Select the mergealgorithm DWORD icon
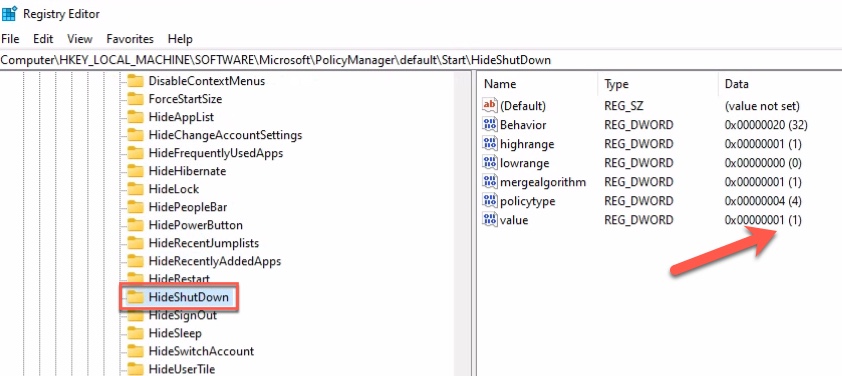842x376 pixels. (490, 182)
